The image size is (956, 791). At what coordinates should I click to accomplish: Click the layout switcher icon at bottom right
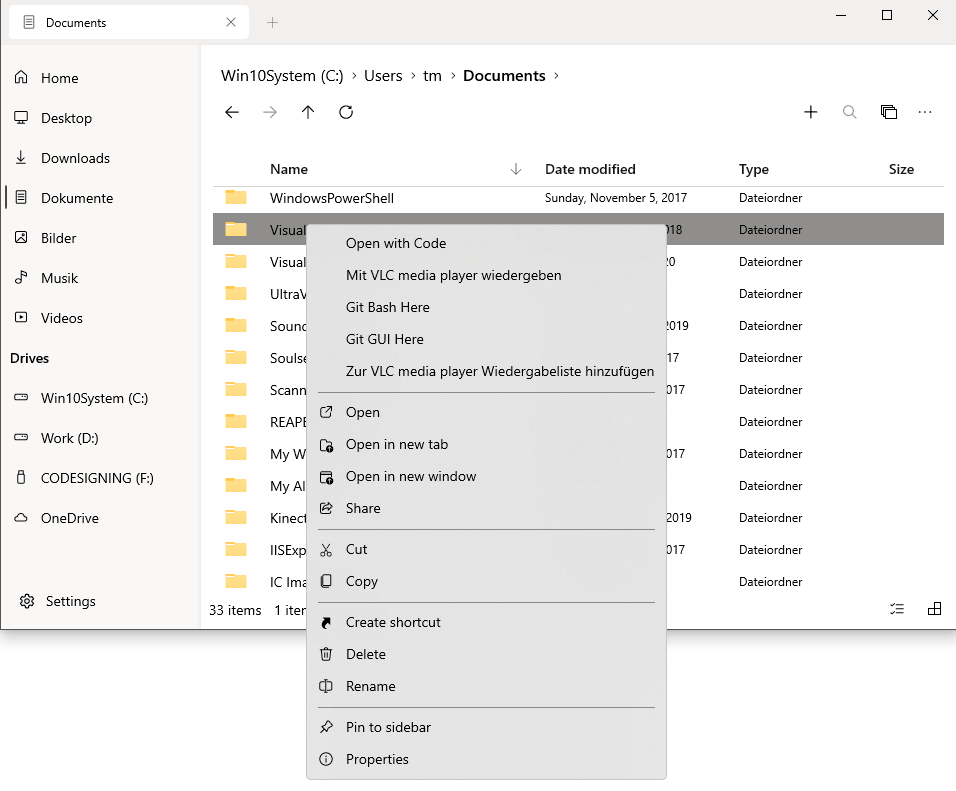point(934,608)
